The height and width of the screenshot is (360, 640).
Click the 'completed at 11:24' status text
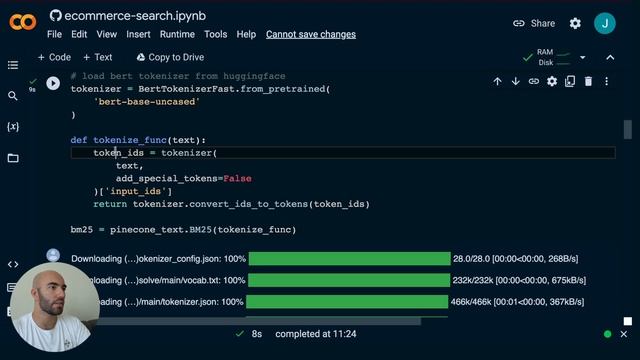(x=316, y=334)
